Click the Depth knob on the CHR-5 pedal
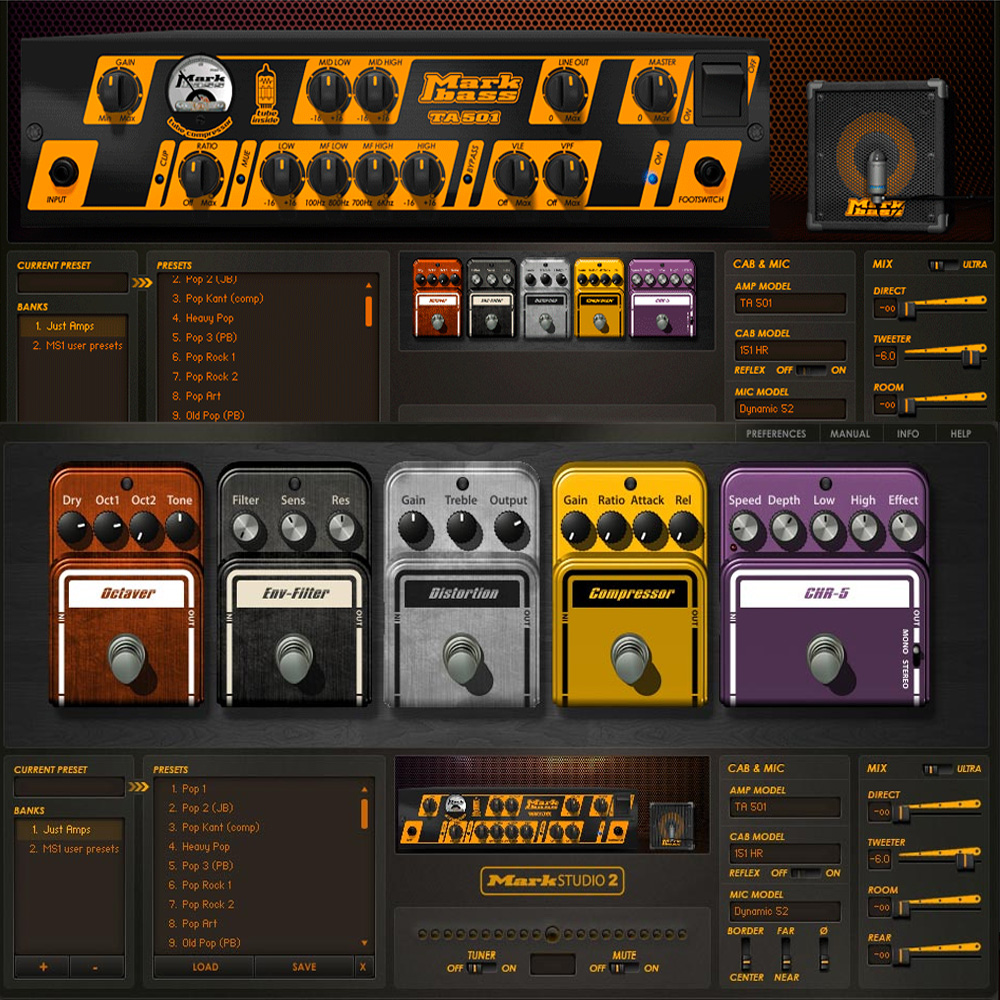This screenshot has width=1000, height=1000. [x=785, y=529]
